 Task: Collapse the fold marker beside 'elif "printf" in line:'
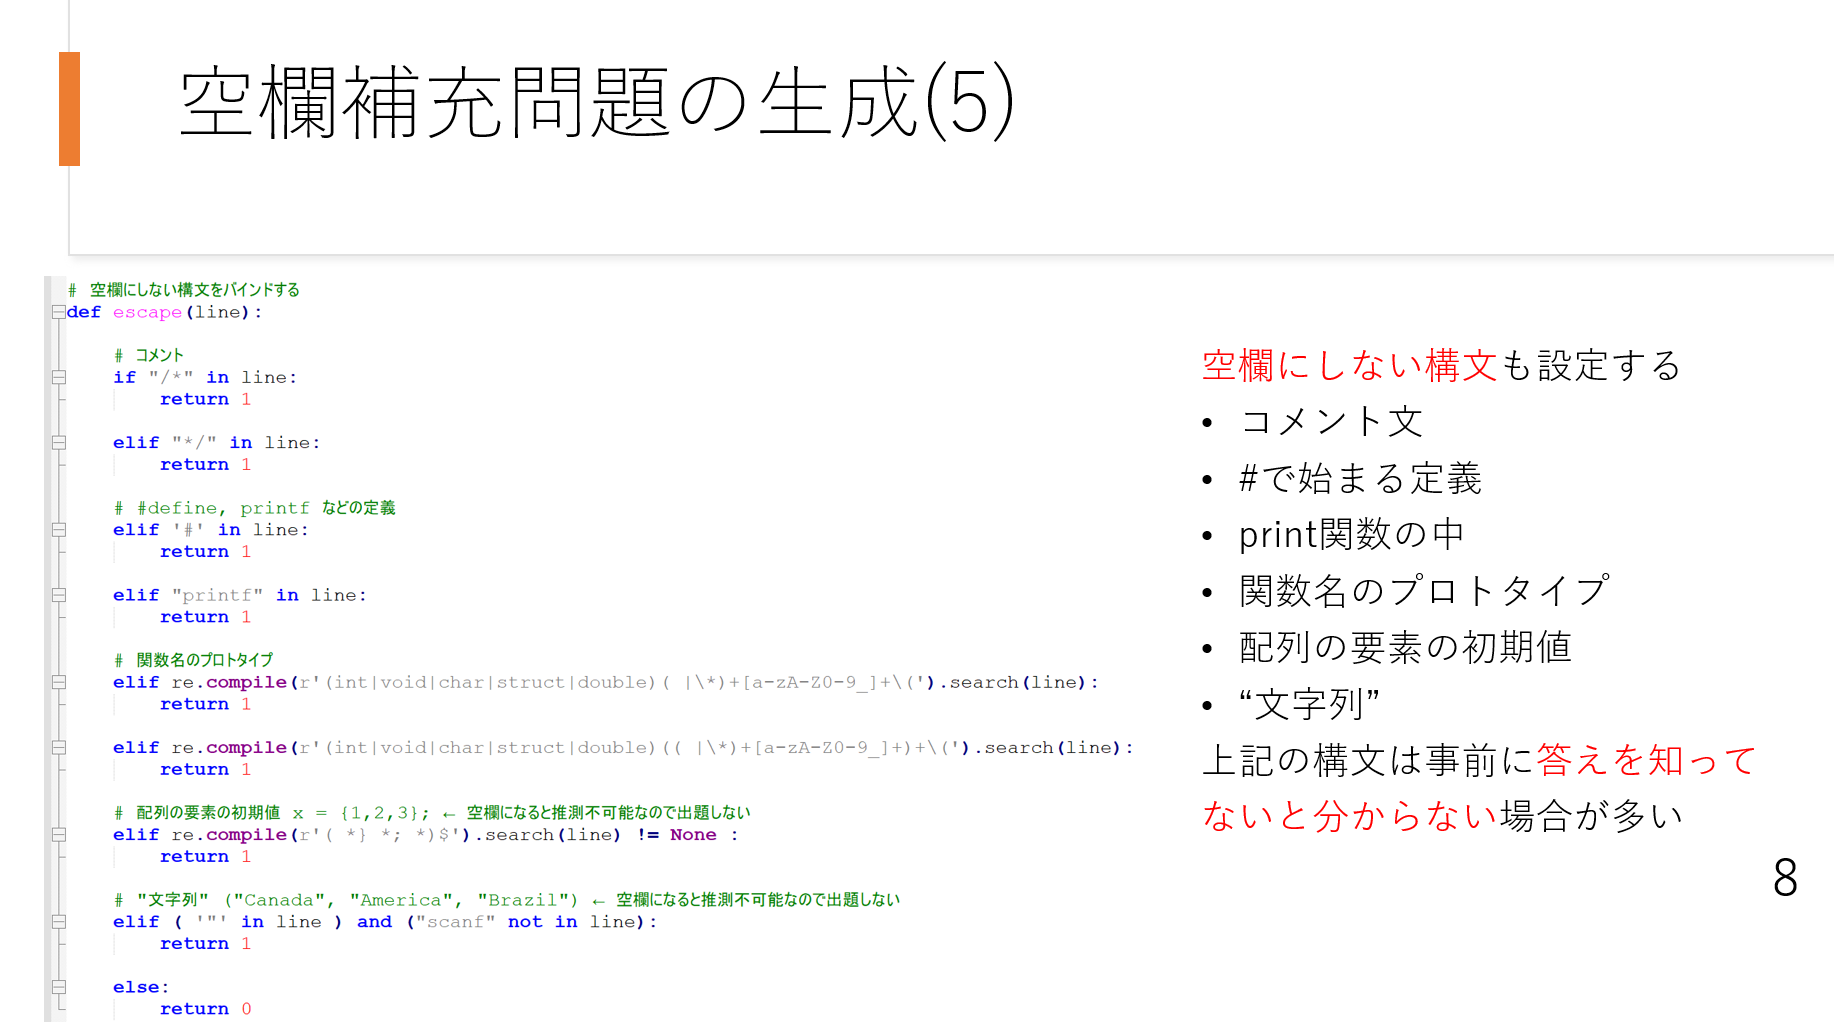pos(59,595)
